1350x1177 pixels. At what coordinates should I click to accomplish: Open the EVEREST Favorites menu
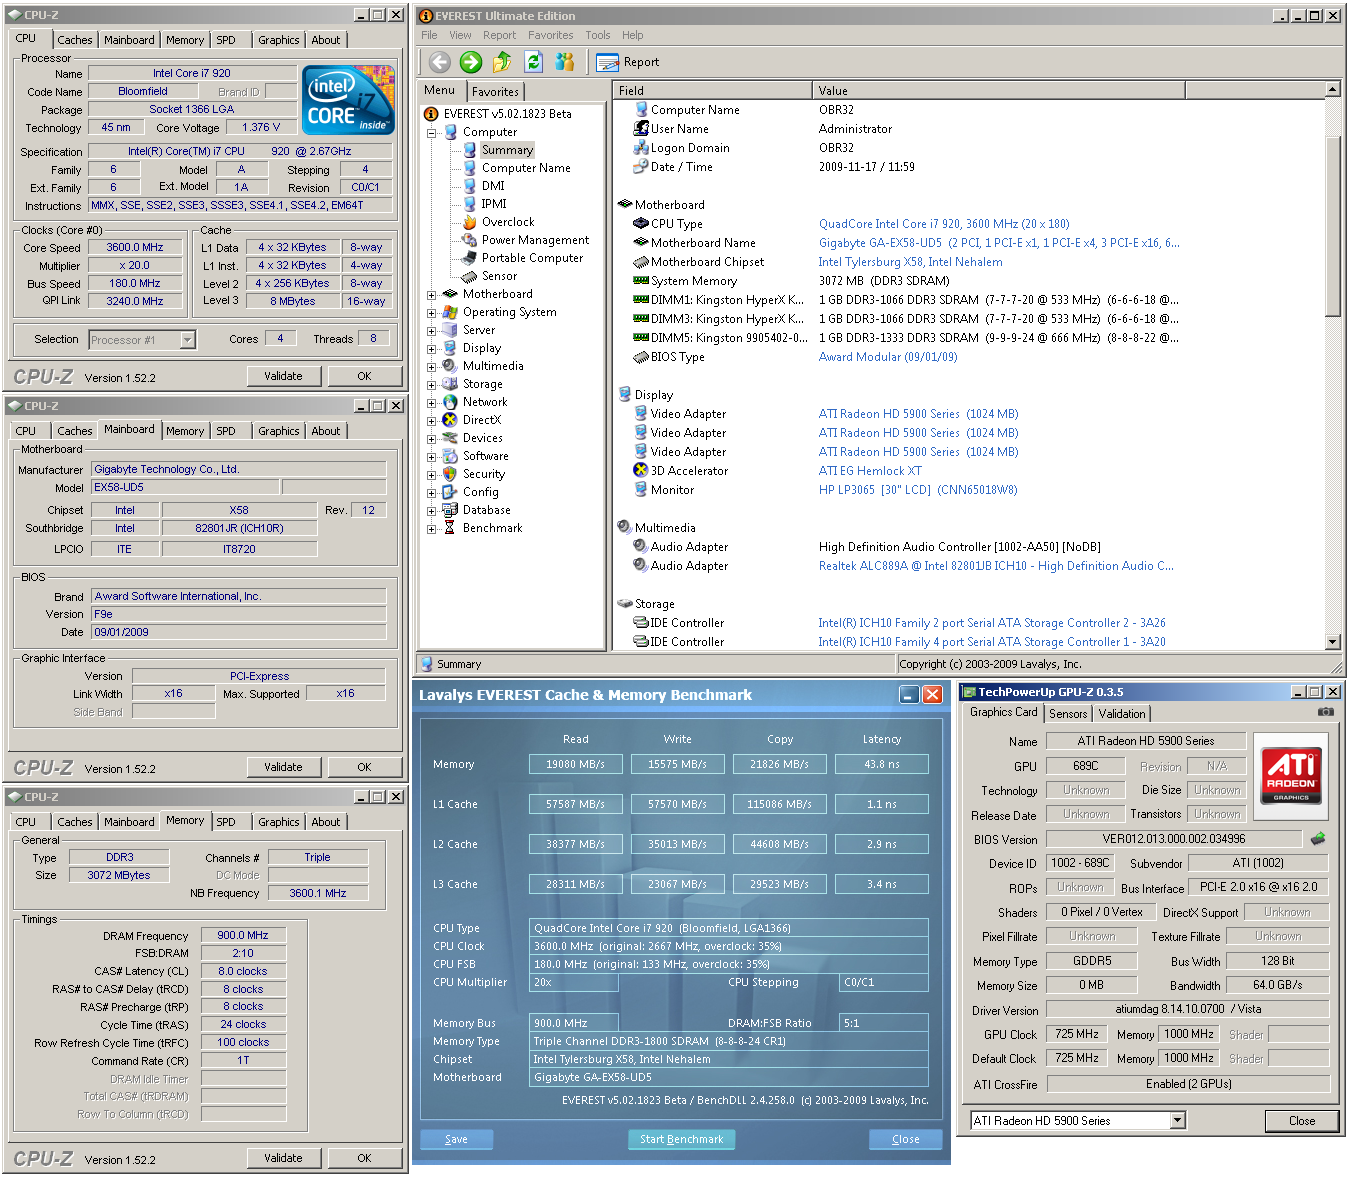[551, 35]
